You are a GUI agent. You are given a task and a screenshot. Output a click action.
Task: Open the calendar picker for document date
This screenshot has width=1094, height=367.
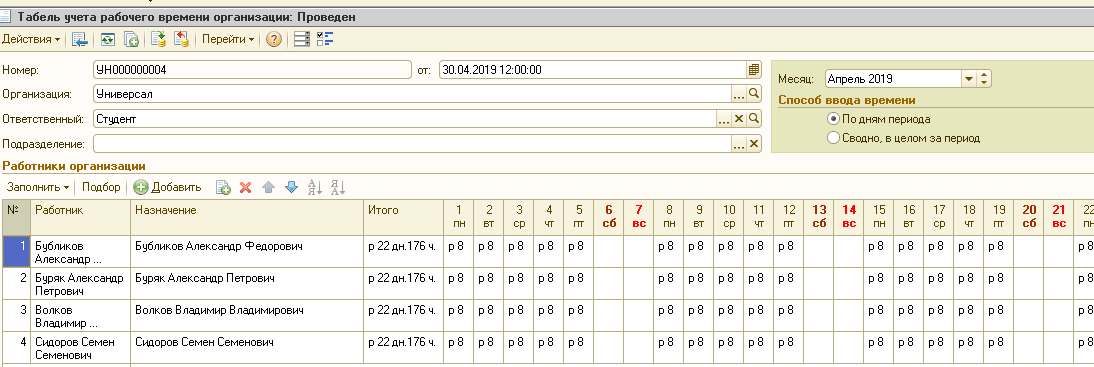click(x=754, y=70)
